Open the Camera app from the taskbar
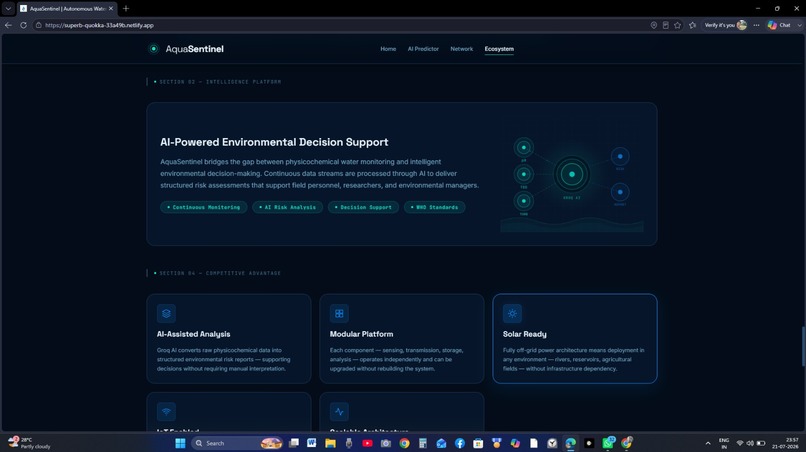 pyautogui.click(x=386, y=443)
